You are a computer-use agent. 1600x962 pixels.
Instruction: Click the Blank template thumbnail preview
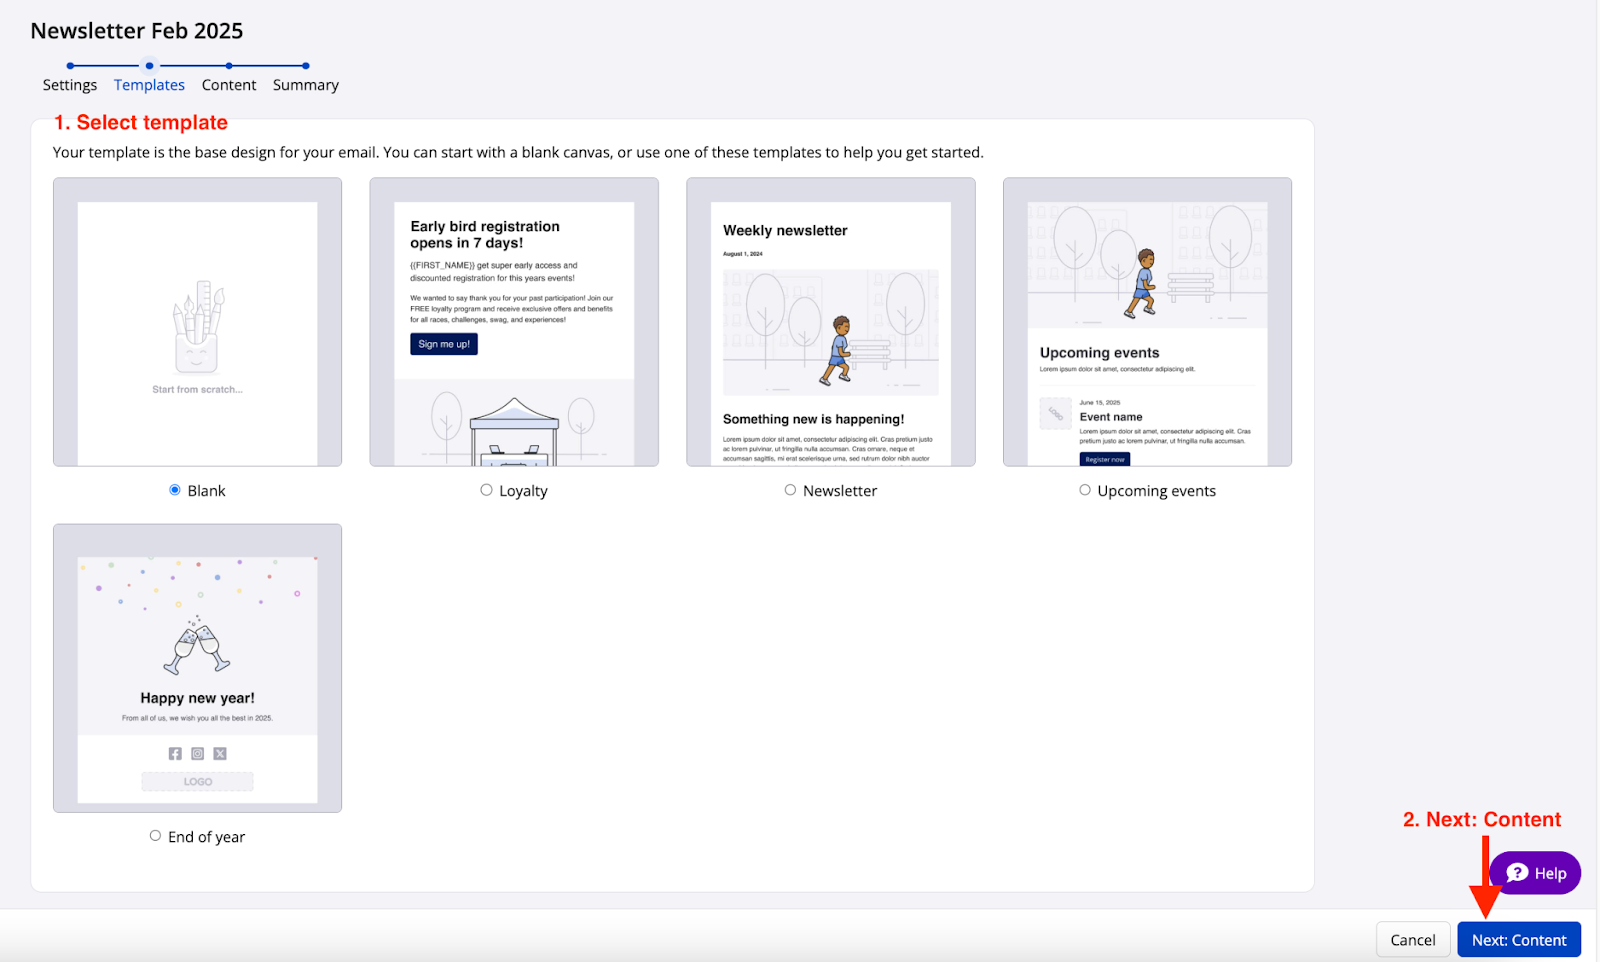pos(197,322)
